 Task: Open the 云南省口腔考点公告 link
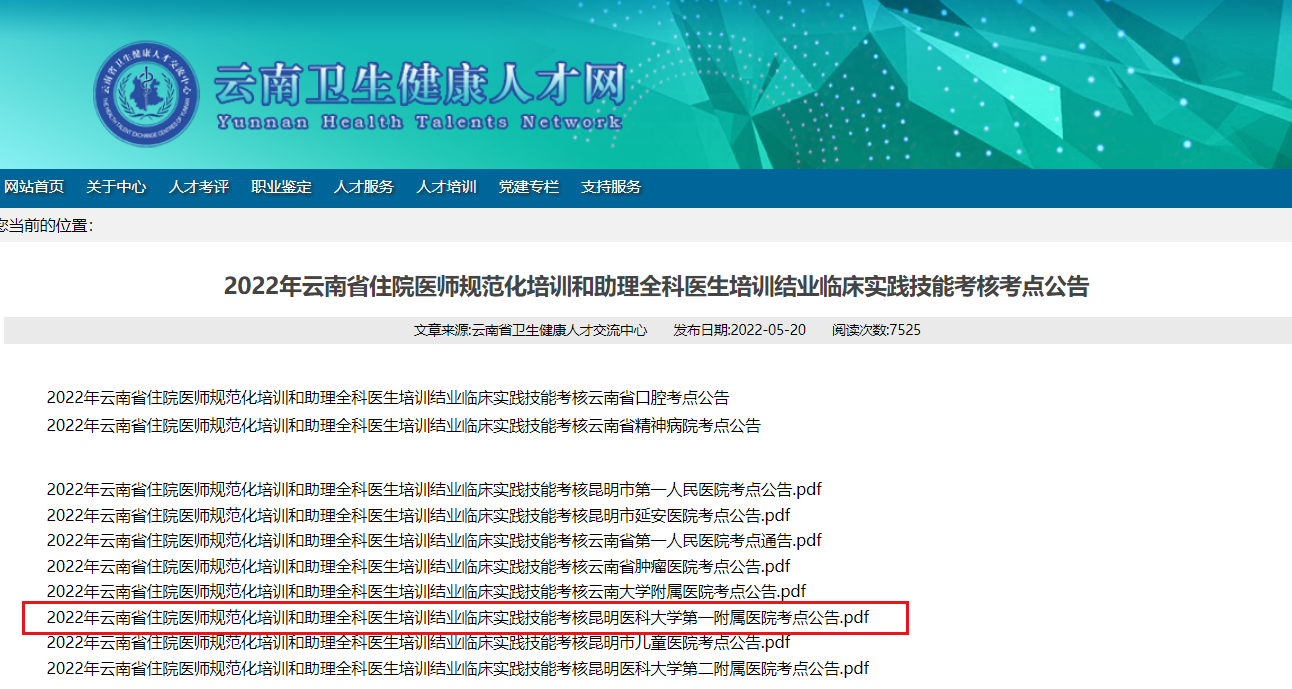click(388, 398)
